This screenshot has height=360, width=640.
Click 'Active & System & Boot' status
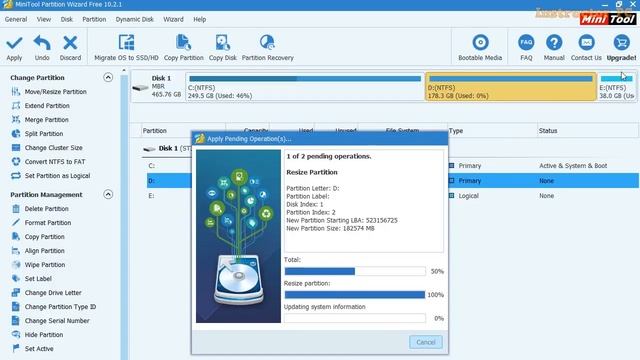point(573,166)
